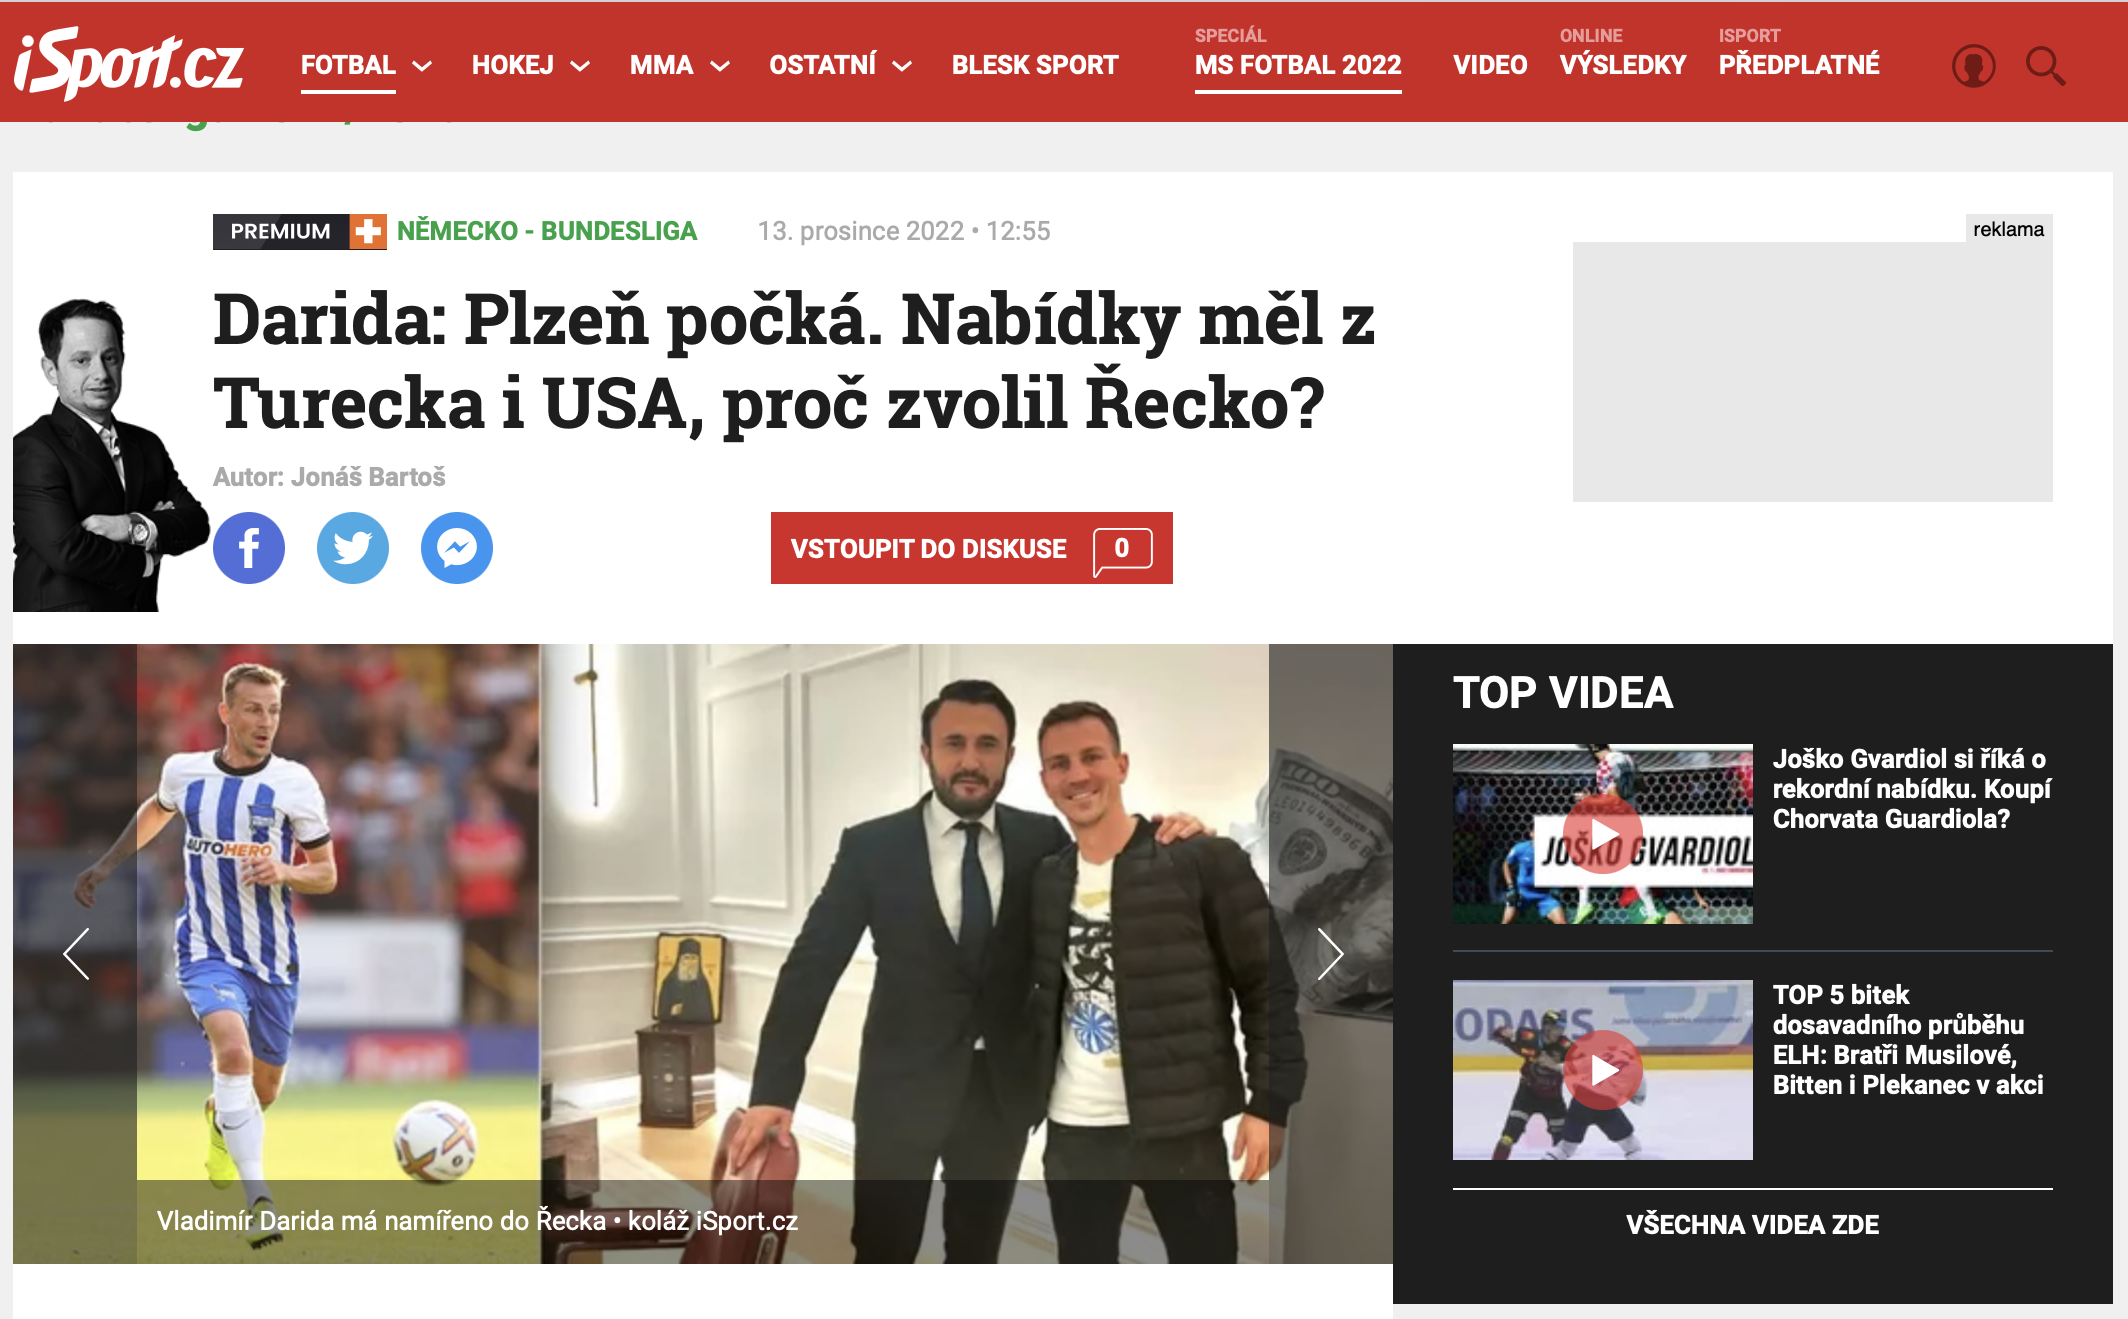This screenshot has height=1319, width=2128.
Task: Open VŠECHNA VIDEA ZDE link
Action: [1752, 1224]
